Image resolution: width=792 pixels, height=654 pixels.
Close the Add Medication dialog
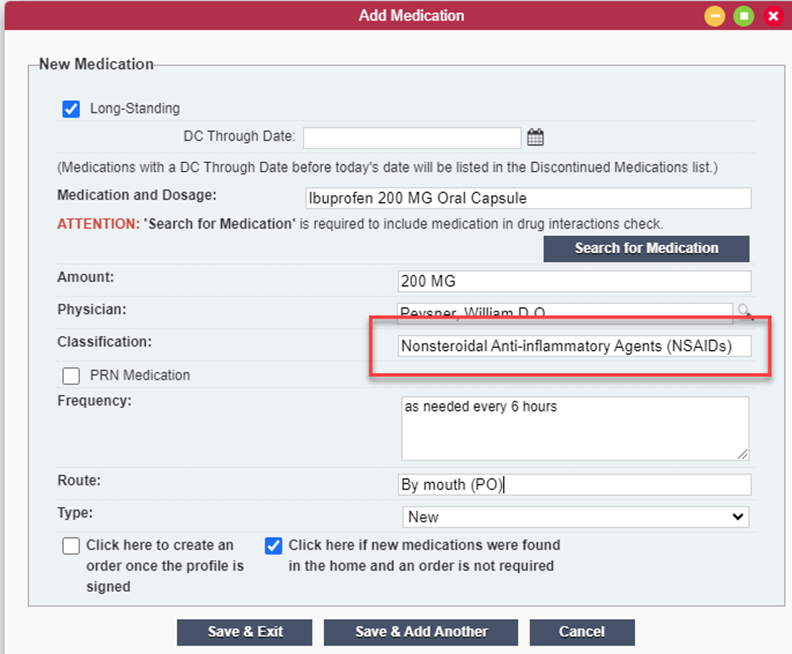coord(773,16)
